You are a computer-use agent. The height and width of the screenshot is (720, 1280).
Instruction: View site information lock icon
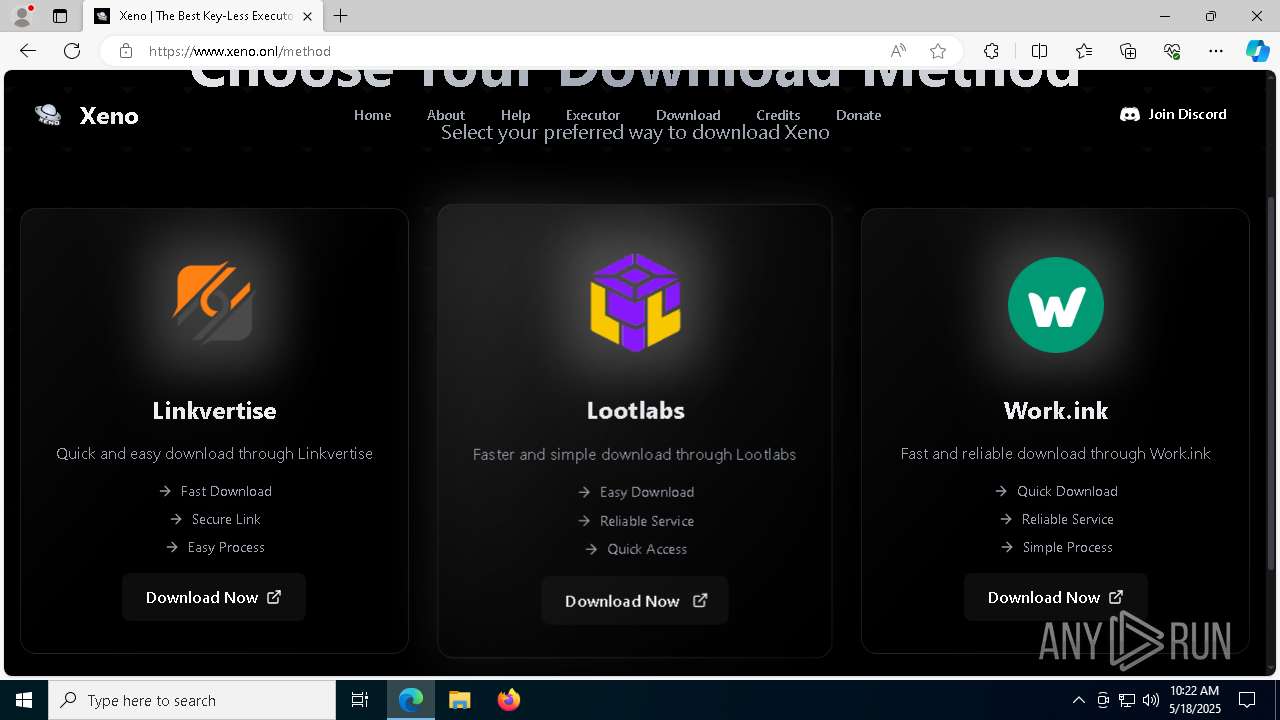pos(126,51)
